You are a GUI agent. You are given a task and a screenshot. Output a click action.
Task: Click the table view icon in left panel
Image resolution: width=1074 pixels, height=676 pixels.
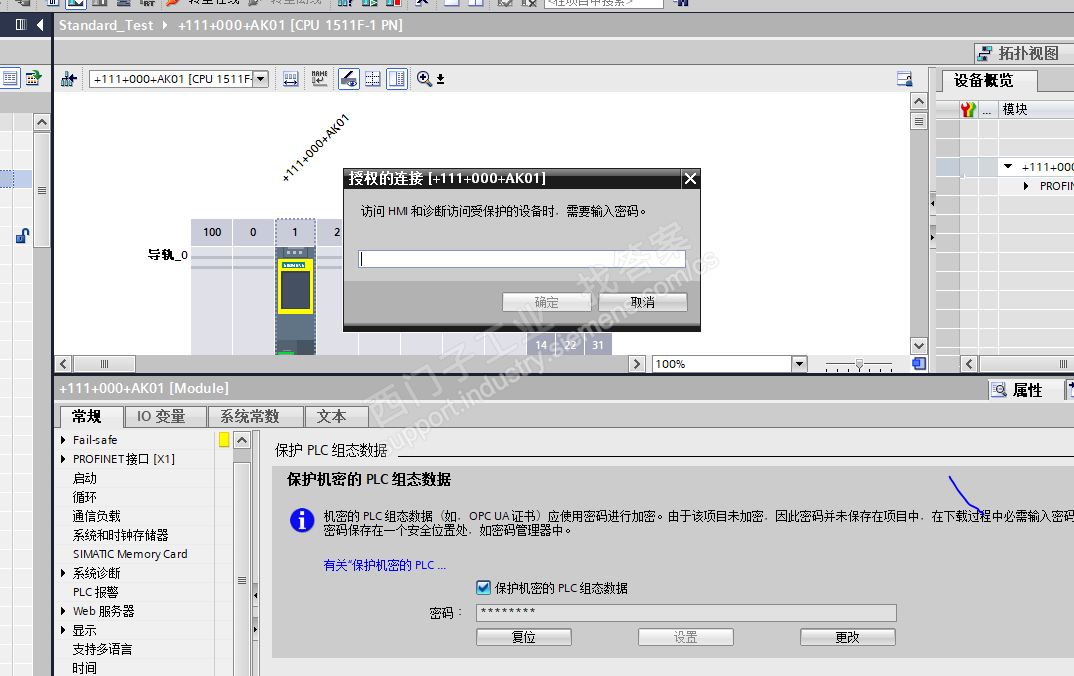coord(10,78)
